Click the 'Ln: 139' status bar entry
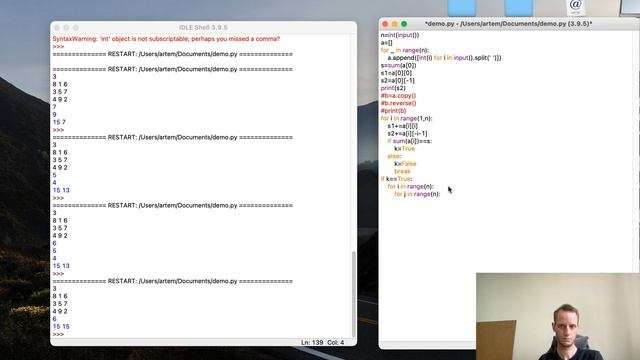This screenshot has width=640, height=360. (x=312, y=342)
